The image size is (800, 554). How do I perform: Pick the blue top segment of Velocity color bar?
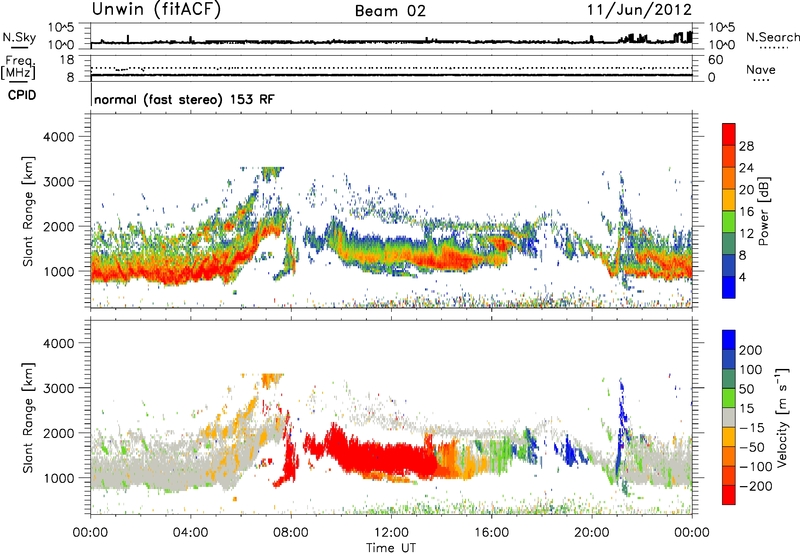pyautogui.click(x=729, y=340)
